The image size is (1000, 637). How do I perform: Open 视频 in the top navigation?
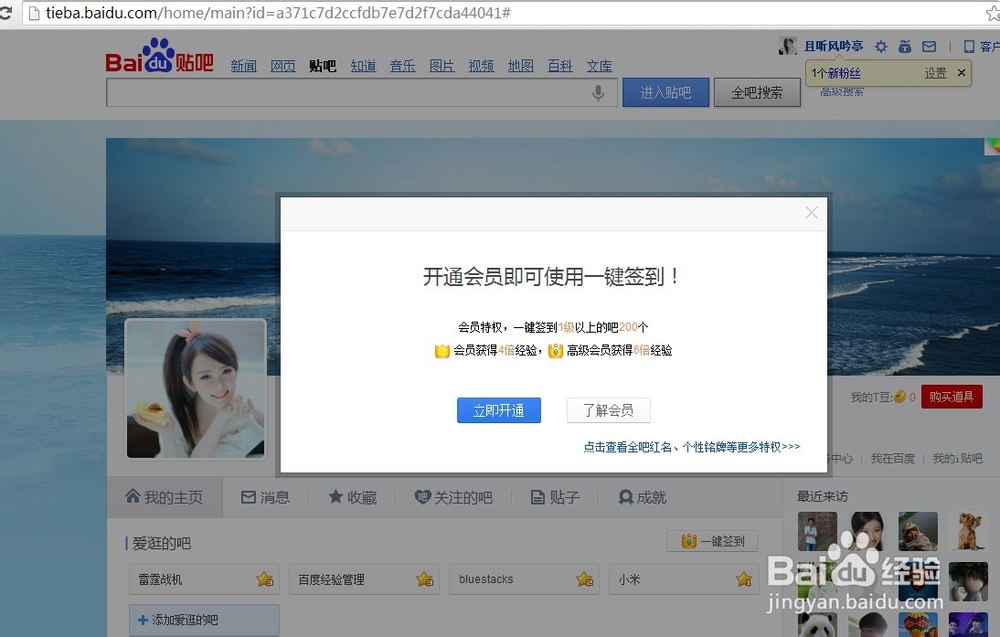coord(482,66)
